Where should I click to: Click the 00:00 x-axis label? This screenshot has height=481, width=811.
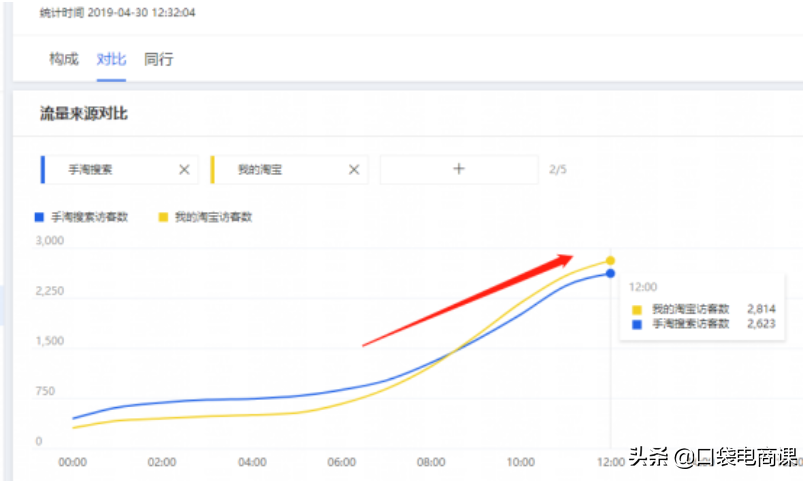click(x=72, y=462)
